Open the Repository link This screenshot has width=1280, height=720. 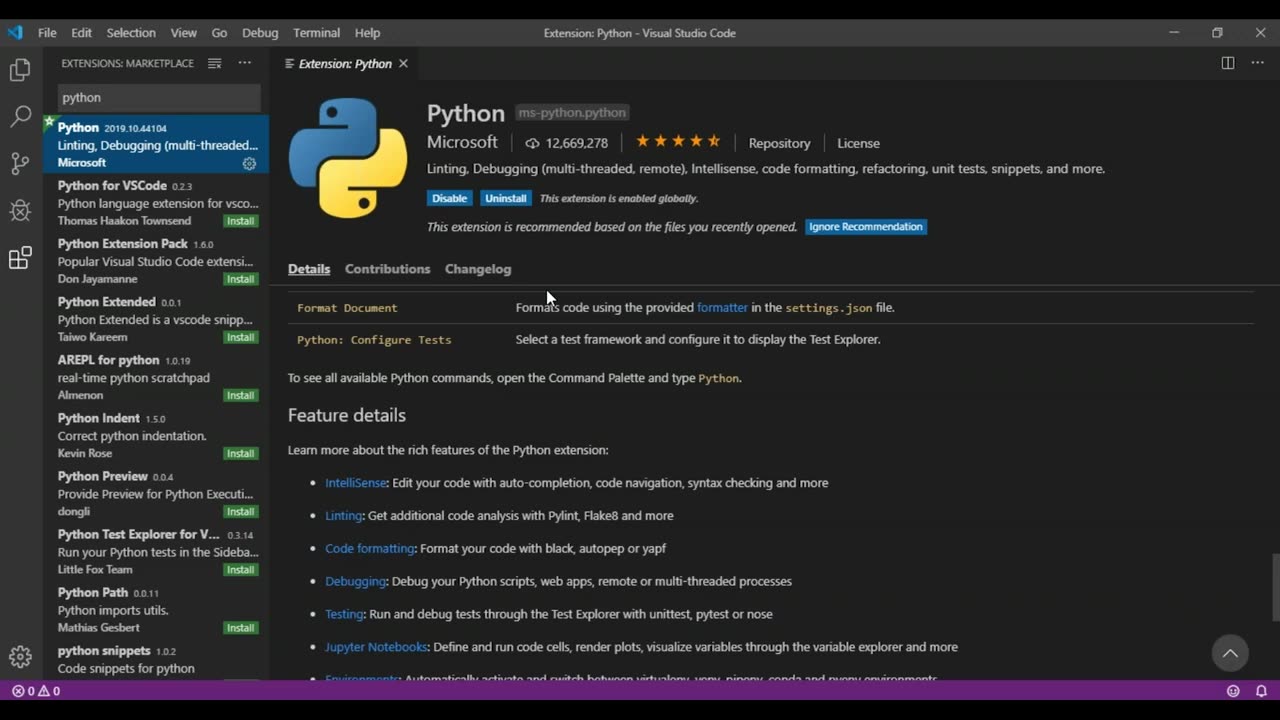pos(779,143)
